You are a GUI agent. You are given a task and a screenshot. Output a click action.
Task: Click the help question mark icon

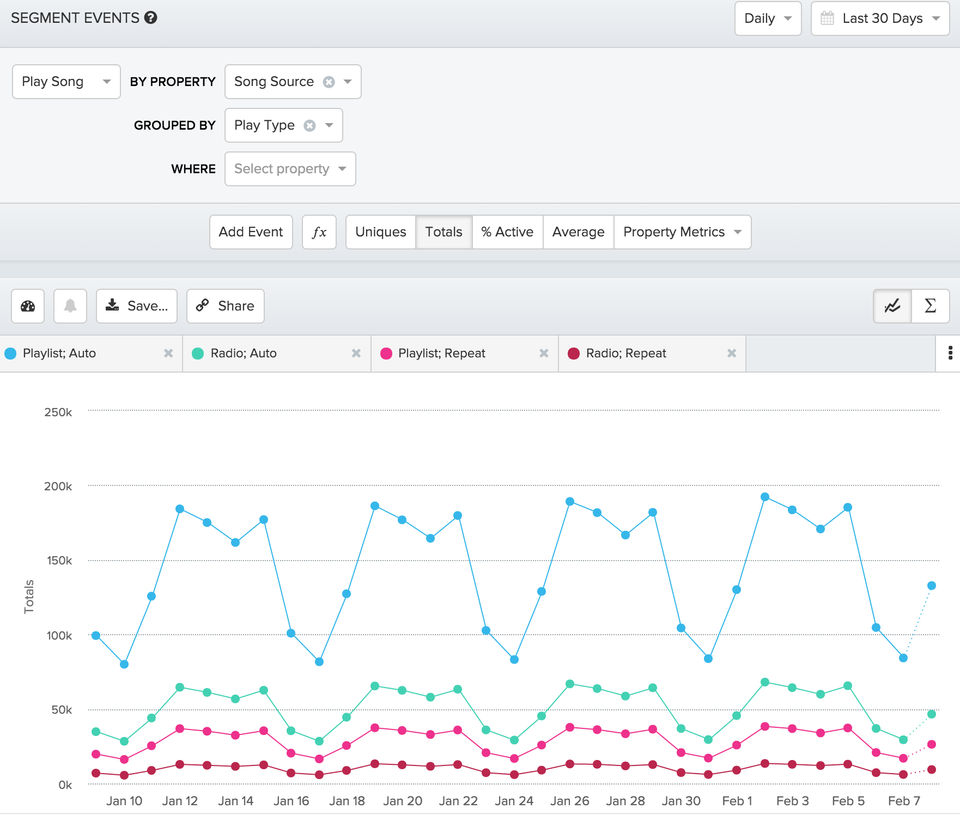coord(150,18)
